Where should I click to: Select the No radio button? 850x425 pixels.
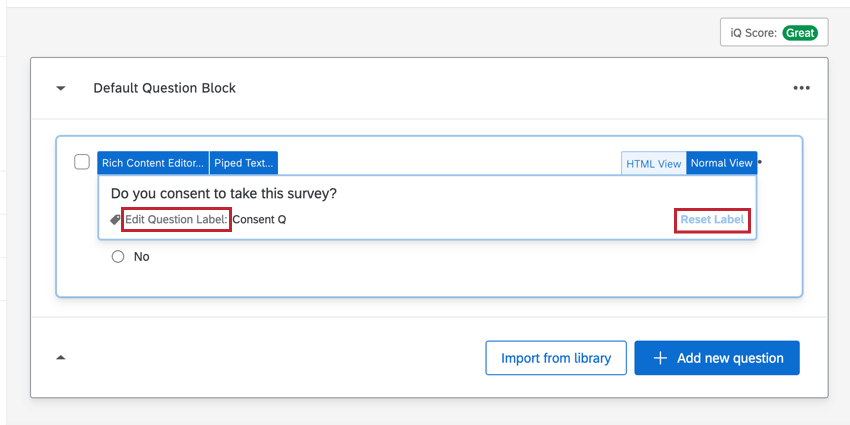coord(118,257)
